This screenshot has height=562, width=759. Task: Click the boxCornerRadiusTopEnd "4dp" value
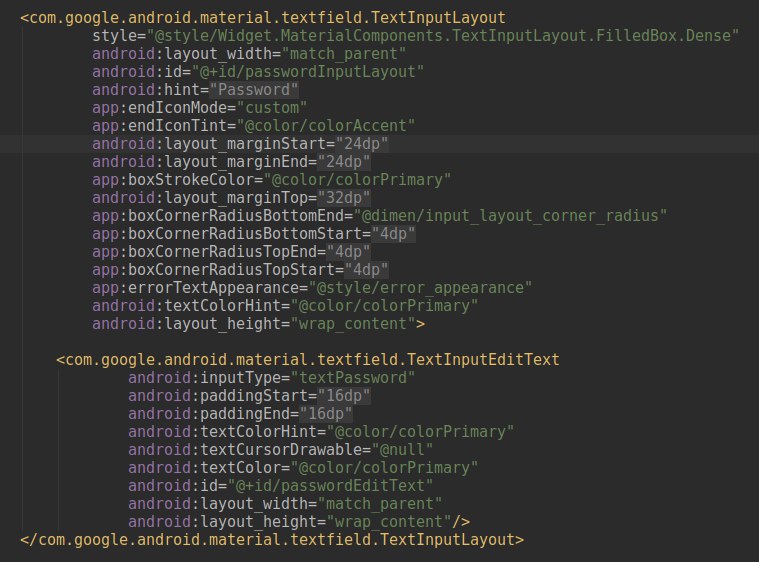pos(349,252)
